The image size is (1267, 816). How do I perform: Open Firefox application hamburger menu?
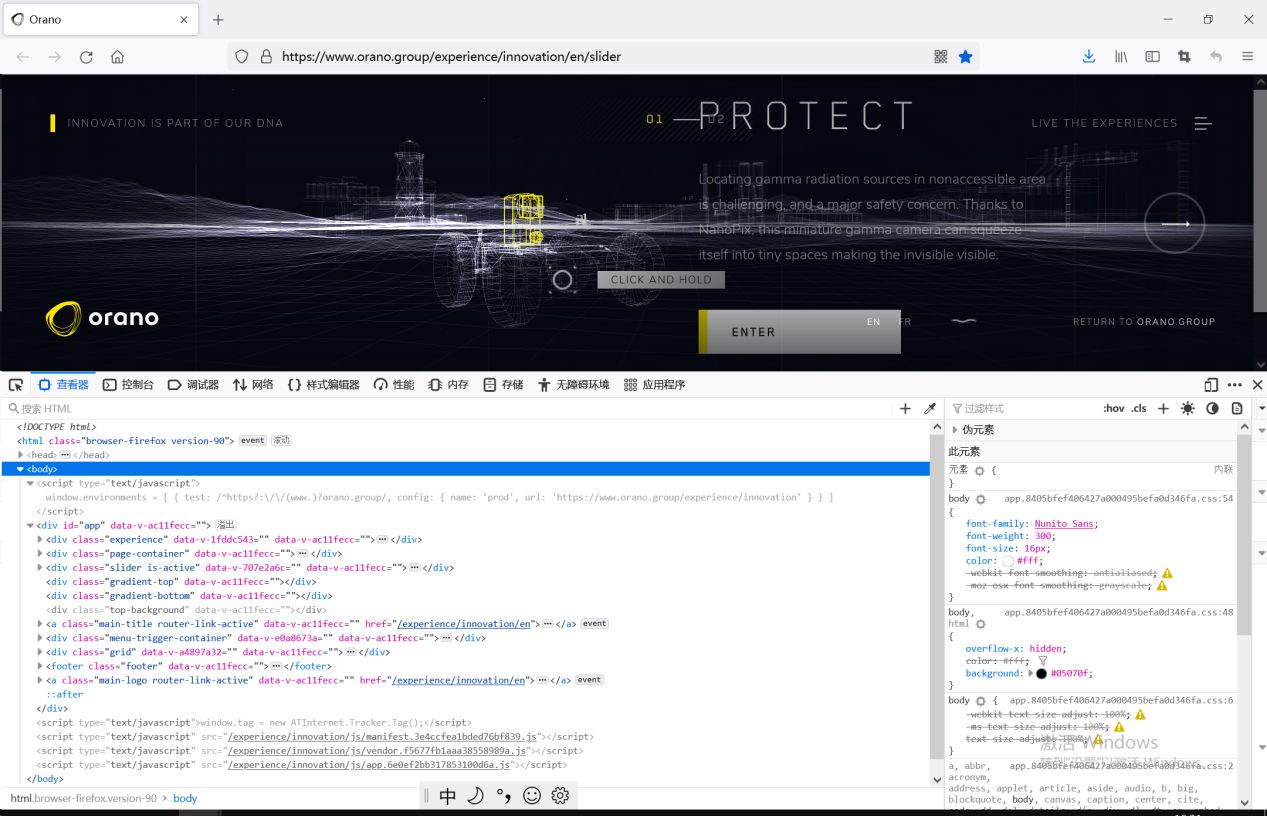(x=1247, y=57)
